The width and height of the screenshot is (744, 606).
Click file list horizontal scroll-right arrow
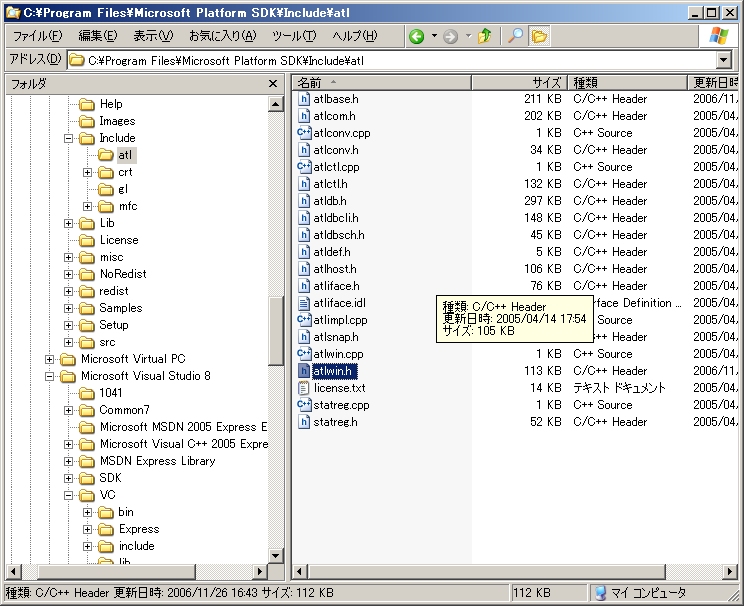coord(730,571)
